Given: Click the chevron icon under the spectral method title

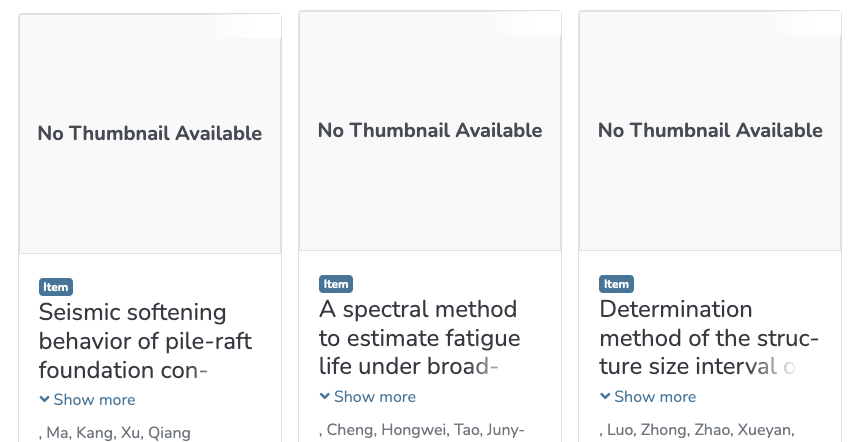Looking at the screenshot, I should pyautogui.click(x=325, y=396).
